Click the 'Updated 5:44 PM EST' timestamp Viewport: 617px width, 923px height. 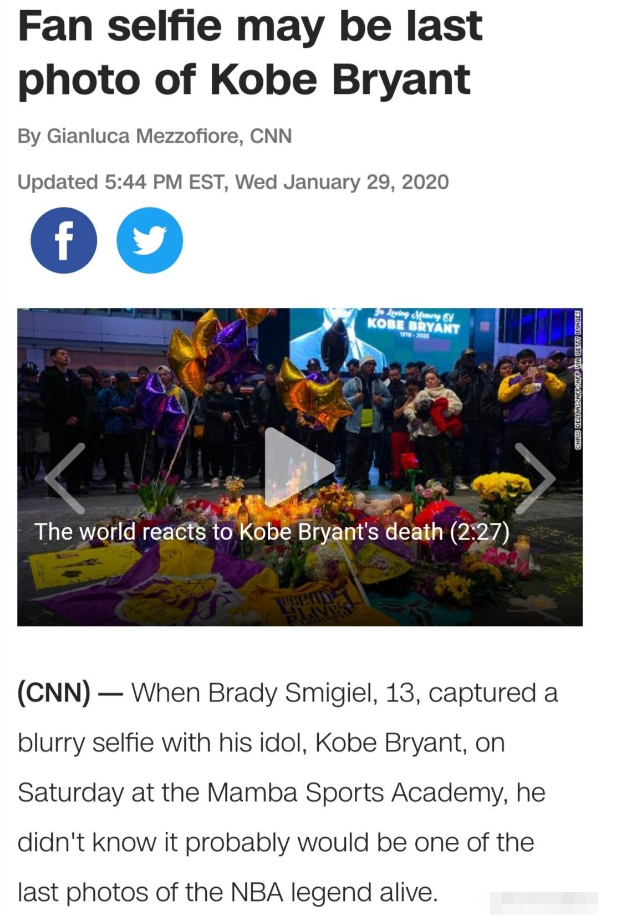coord(122,182)
